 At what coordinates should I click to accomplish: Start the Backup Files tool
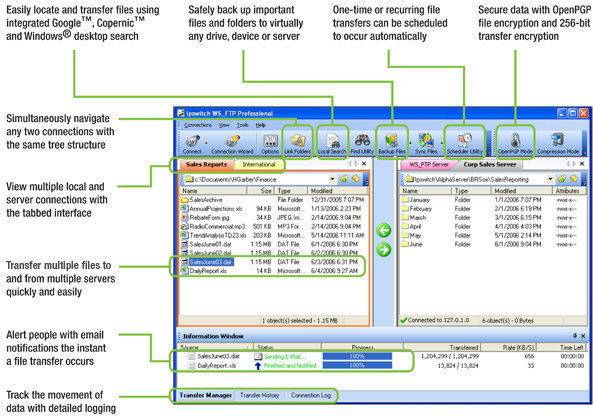(x=392, y=144)
